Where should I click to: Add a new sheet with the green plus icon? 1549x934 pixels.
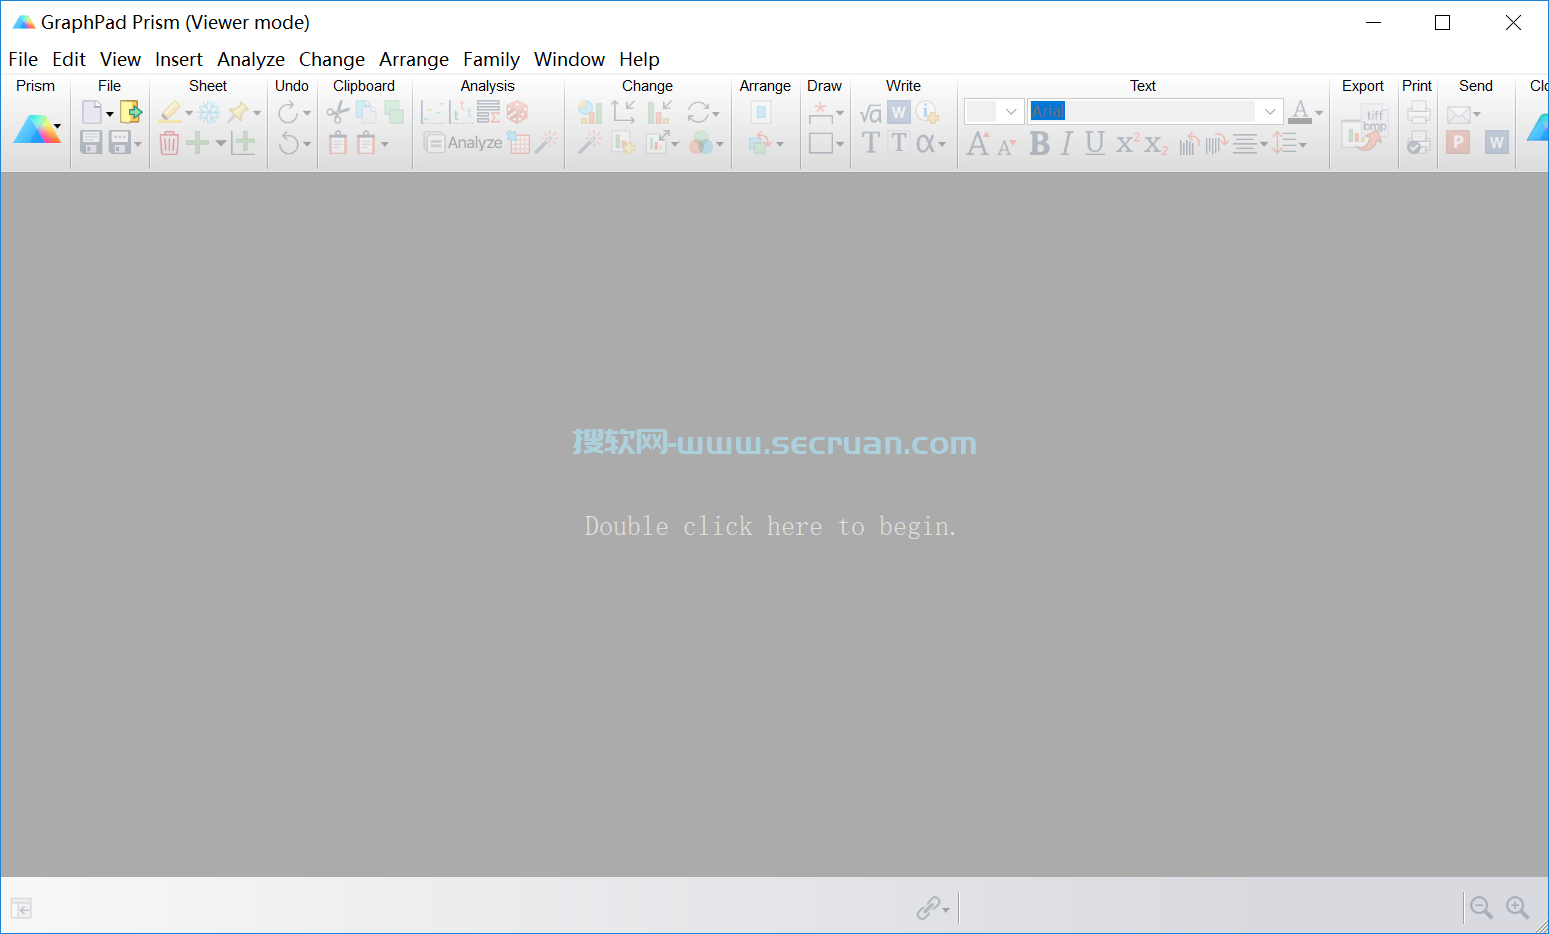coord(198,143)
